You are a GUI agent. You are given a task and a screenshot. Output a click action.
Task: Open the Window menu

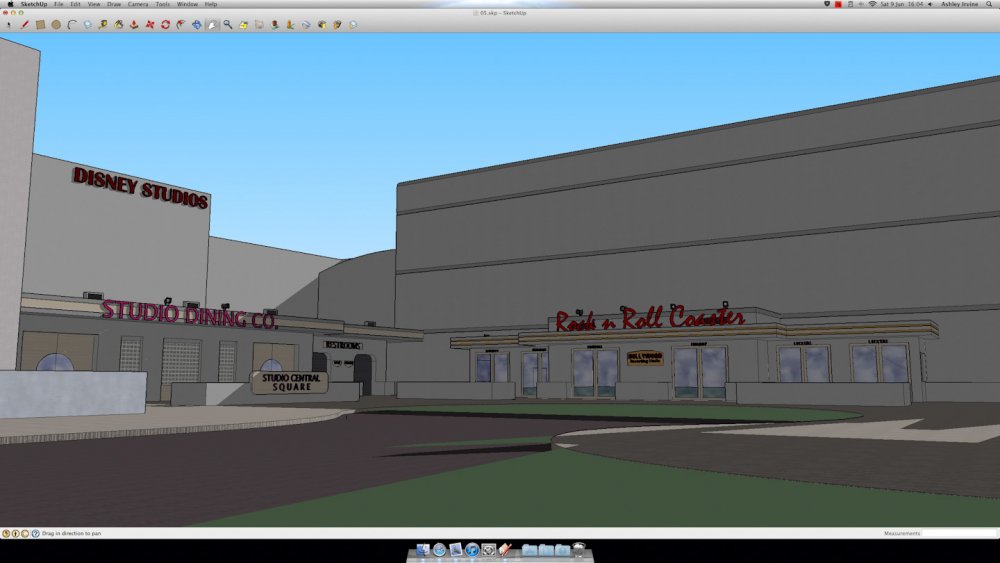[x=187, y=4]
